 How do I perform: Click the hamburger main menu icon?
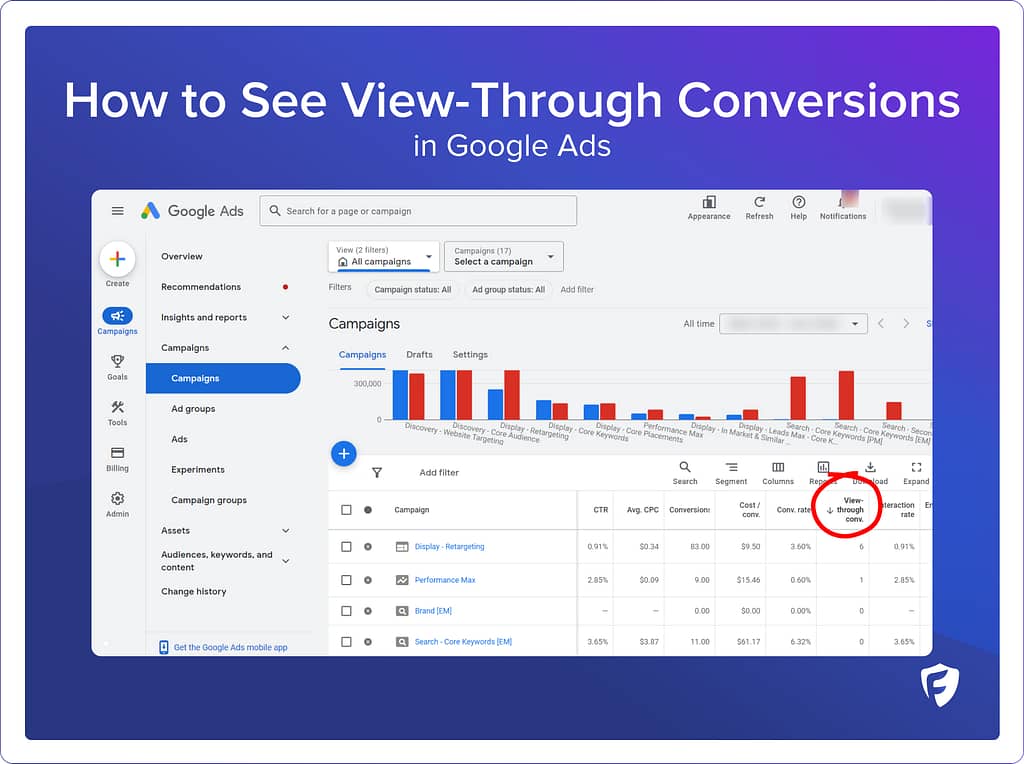point(118,211)
